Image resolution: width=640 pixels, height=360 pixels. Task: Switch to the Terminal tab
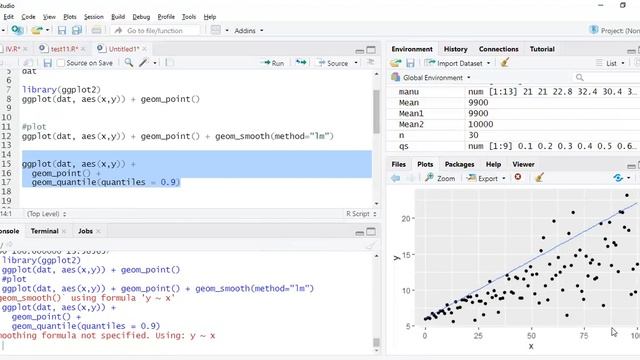click(44, 231)
